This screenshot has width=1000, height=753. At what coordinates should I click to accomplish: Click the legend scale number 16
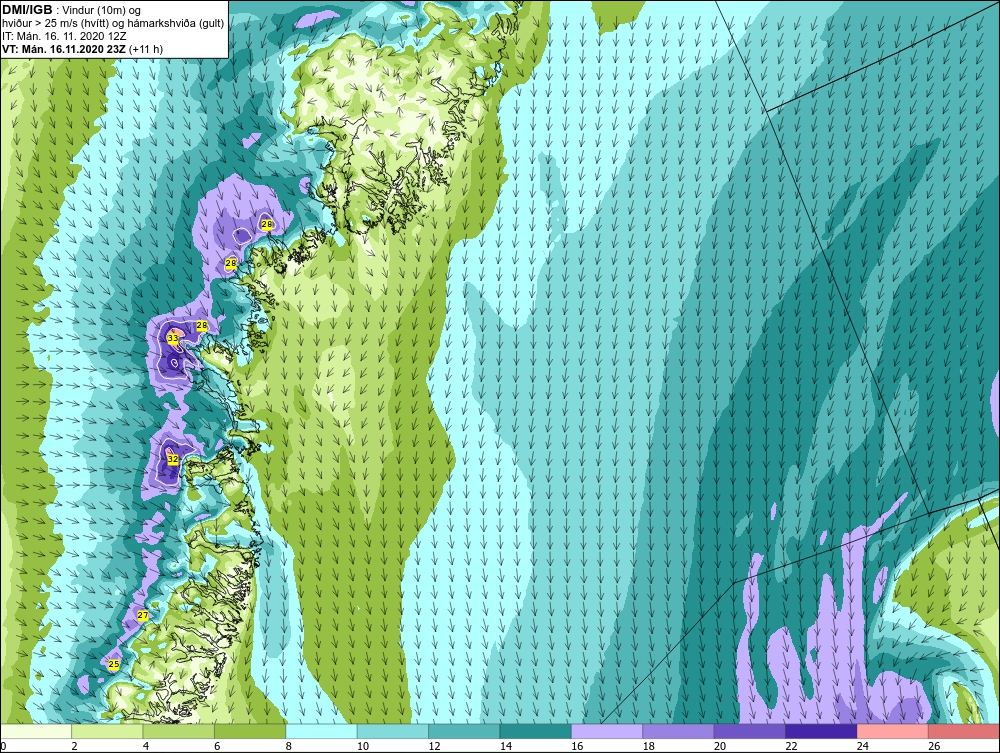click(x=577, y=746)
